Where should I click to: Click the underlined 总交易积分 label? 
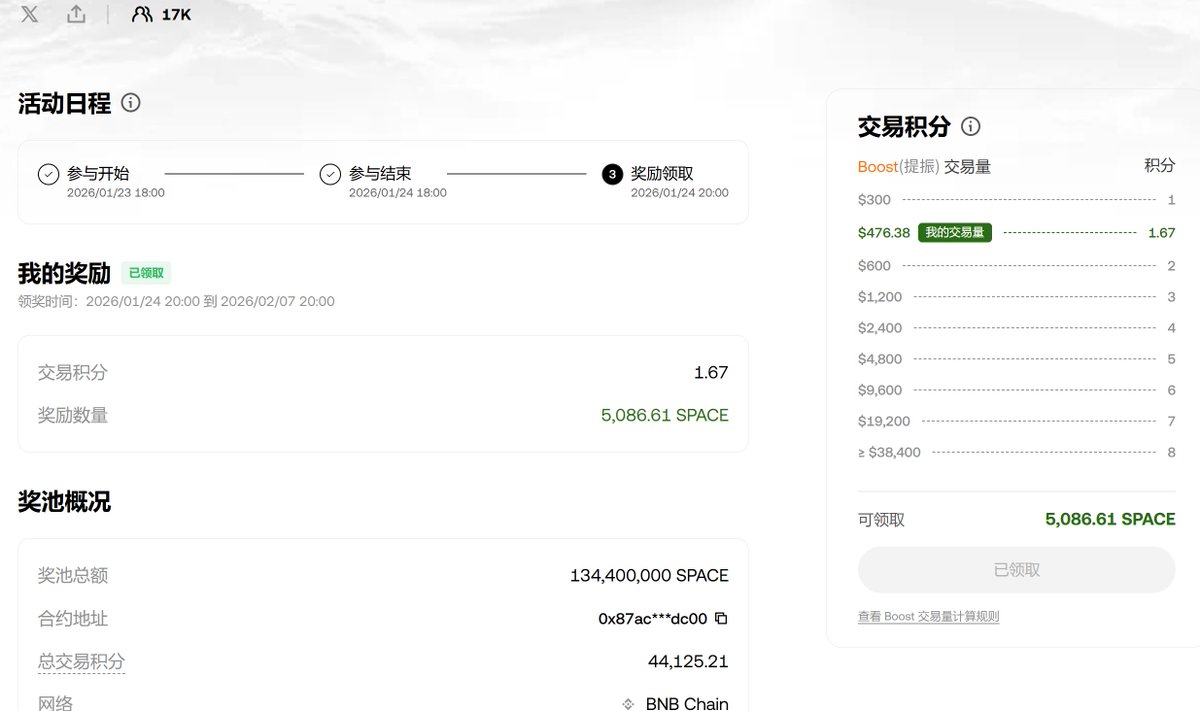[x=81, y=661]
